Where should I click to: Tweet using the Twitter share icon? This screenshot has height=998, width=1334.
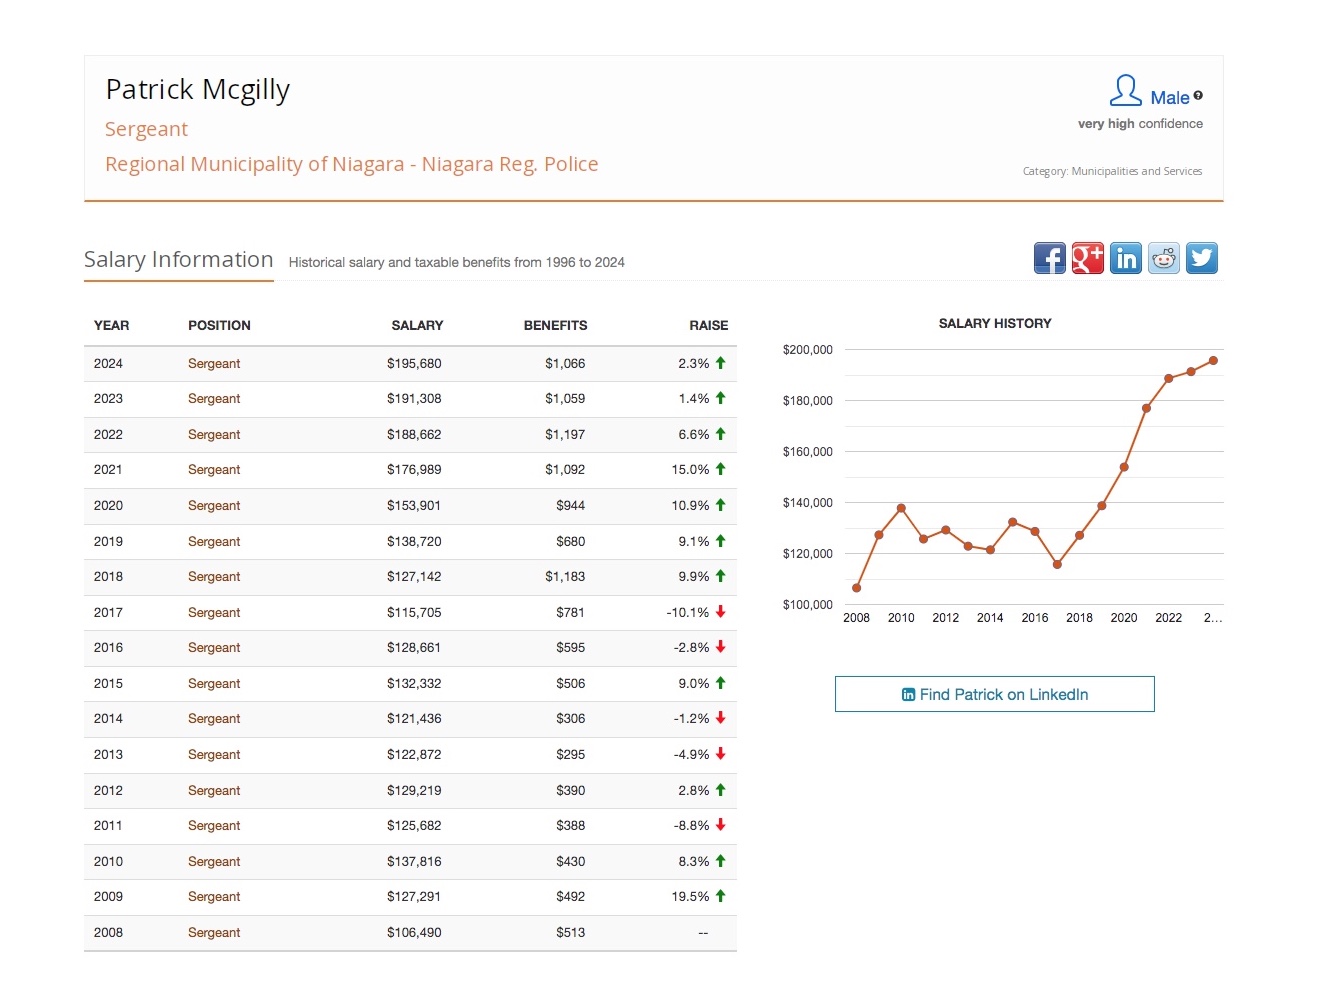point(1201,258)
